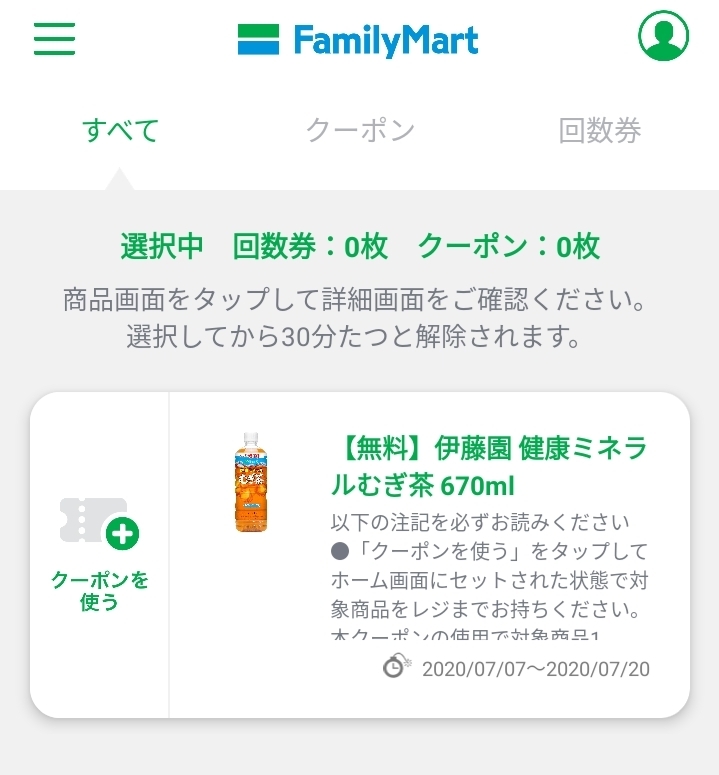Open the 回数券 tab

[x=600, y=131]
